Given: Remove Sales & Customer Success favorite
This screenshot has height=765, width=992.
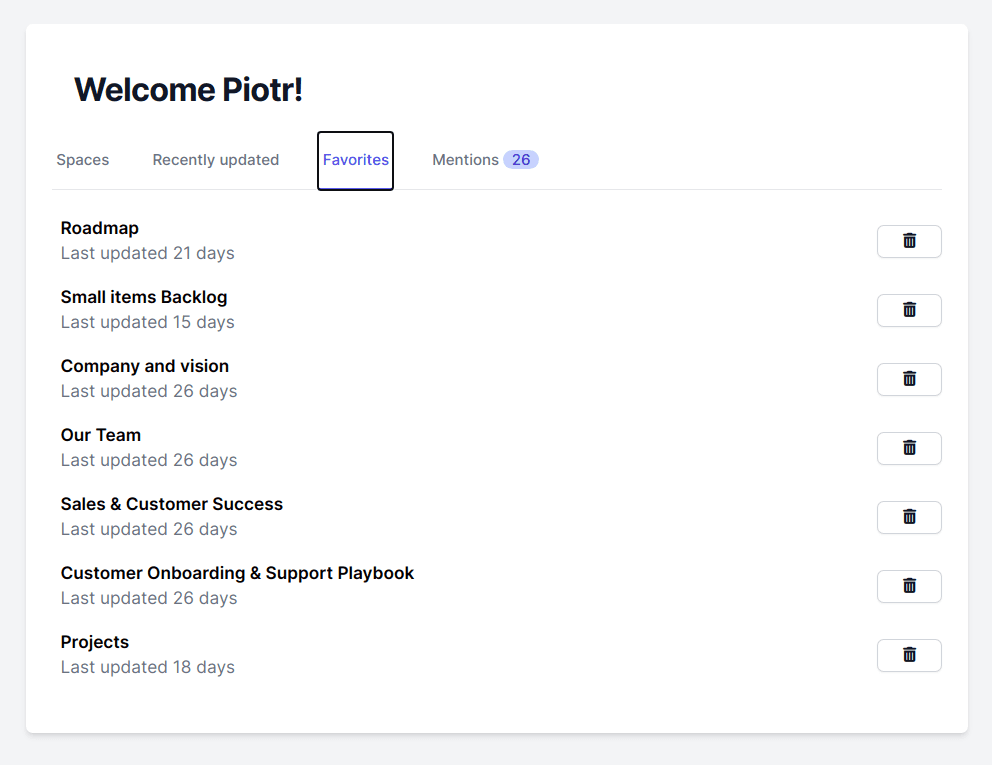Looking at the screenshot, I should 909,517.
